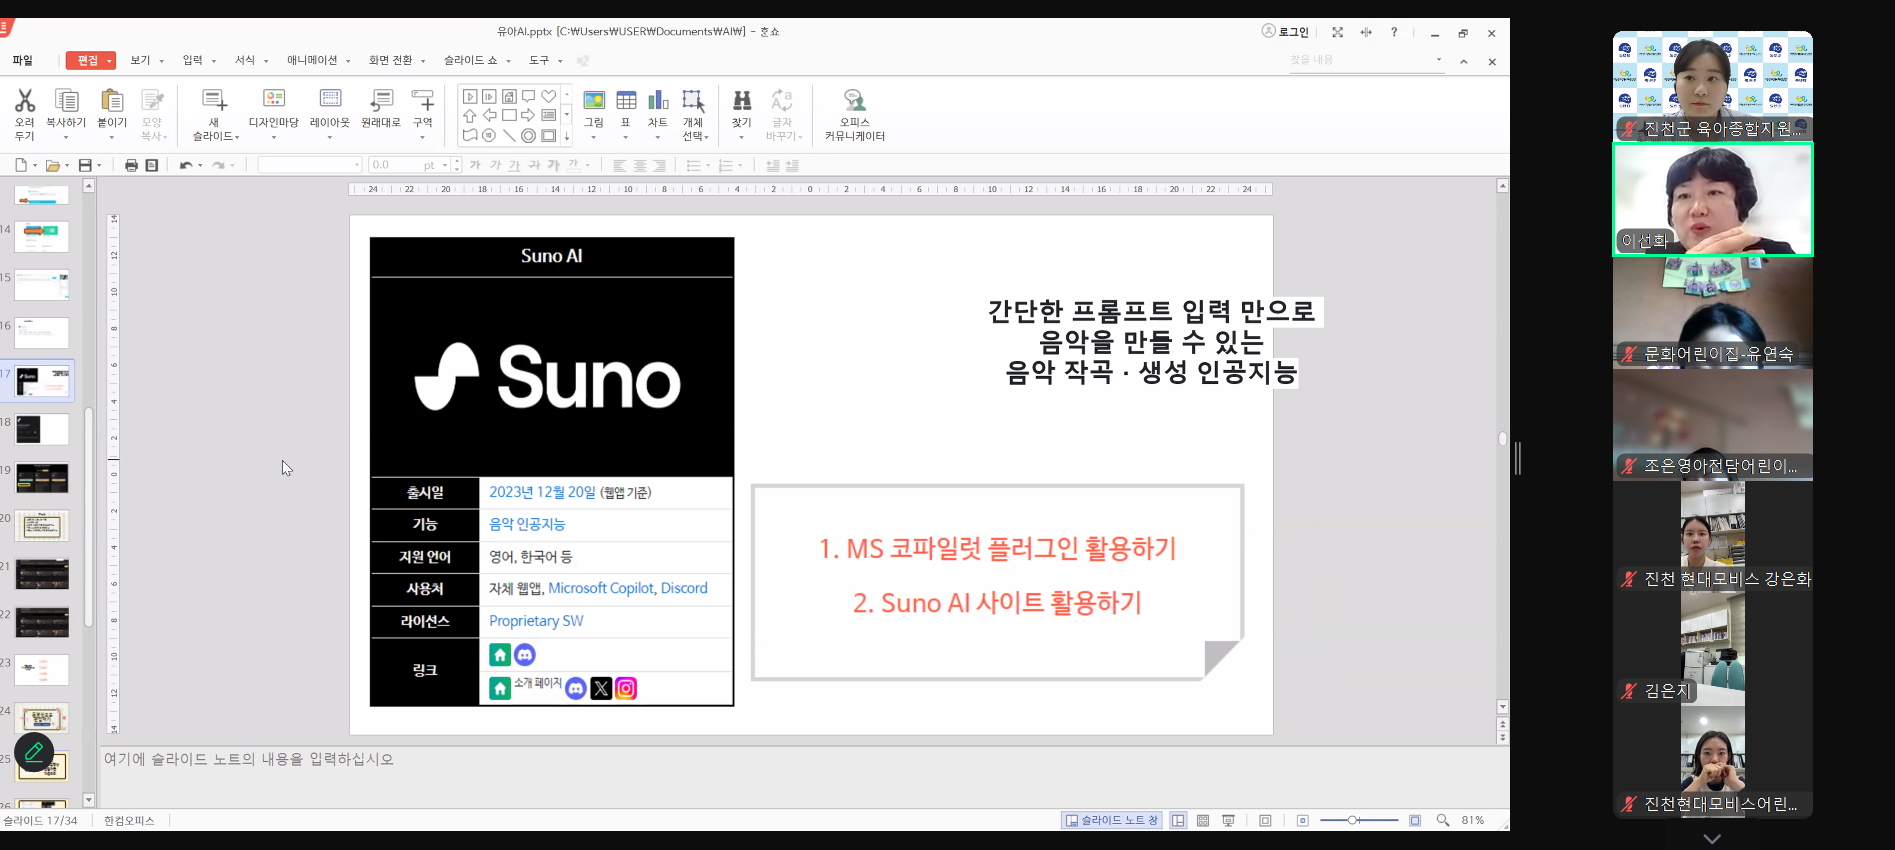Start slide show view from status bar
This screenshot has width=1895, height=850.
point(1228,820)
